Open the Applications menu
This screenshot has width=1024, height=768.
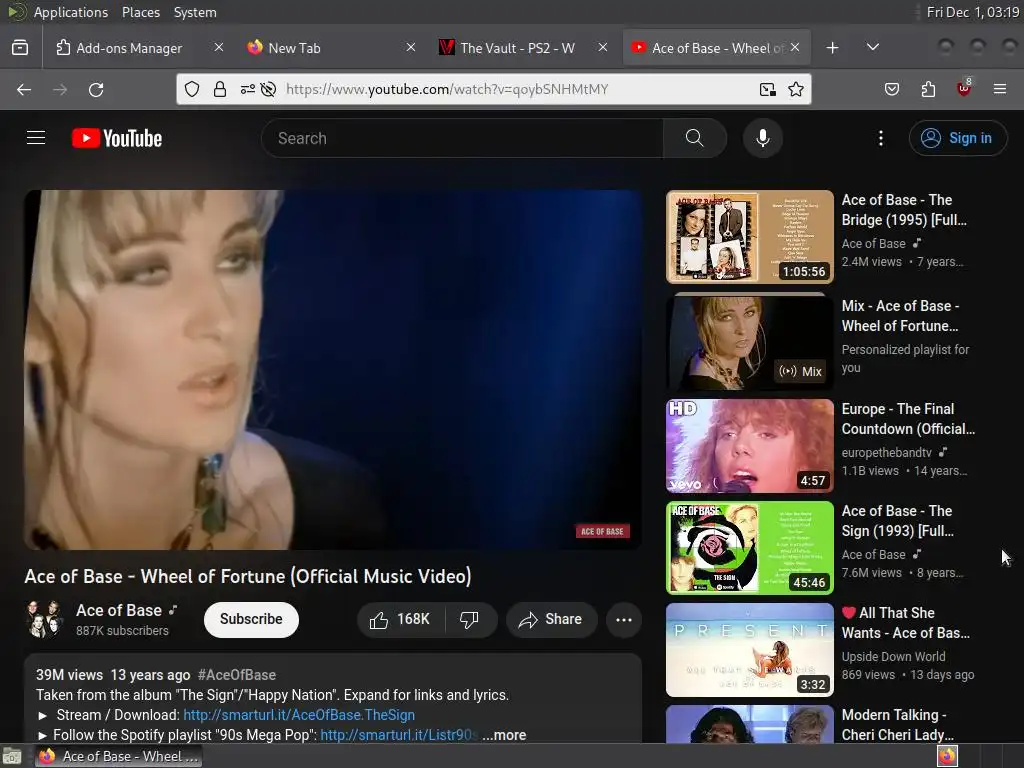(71, 12)
